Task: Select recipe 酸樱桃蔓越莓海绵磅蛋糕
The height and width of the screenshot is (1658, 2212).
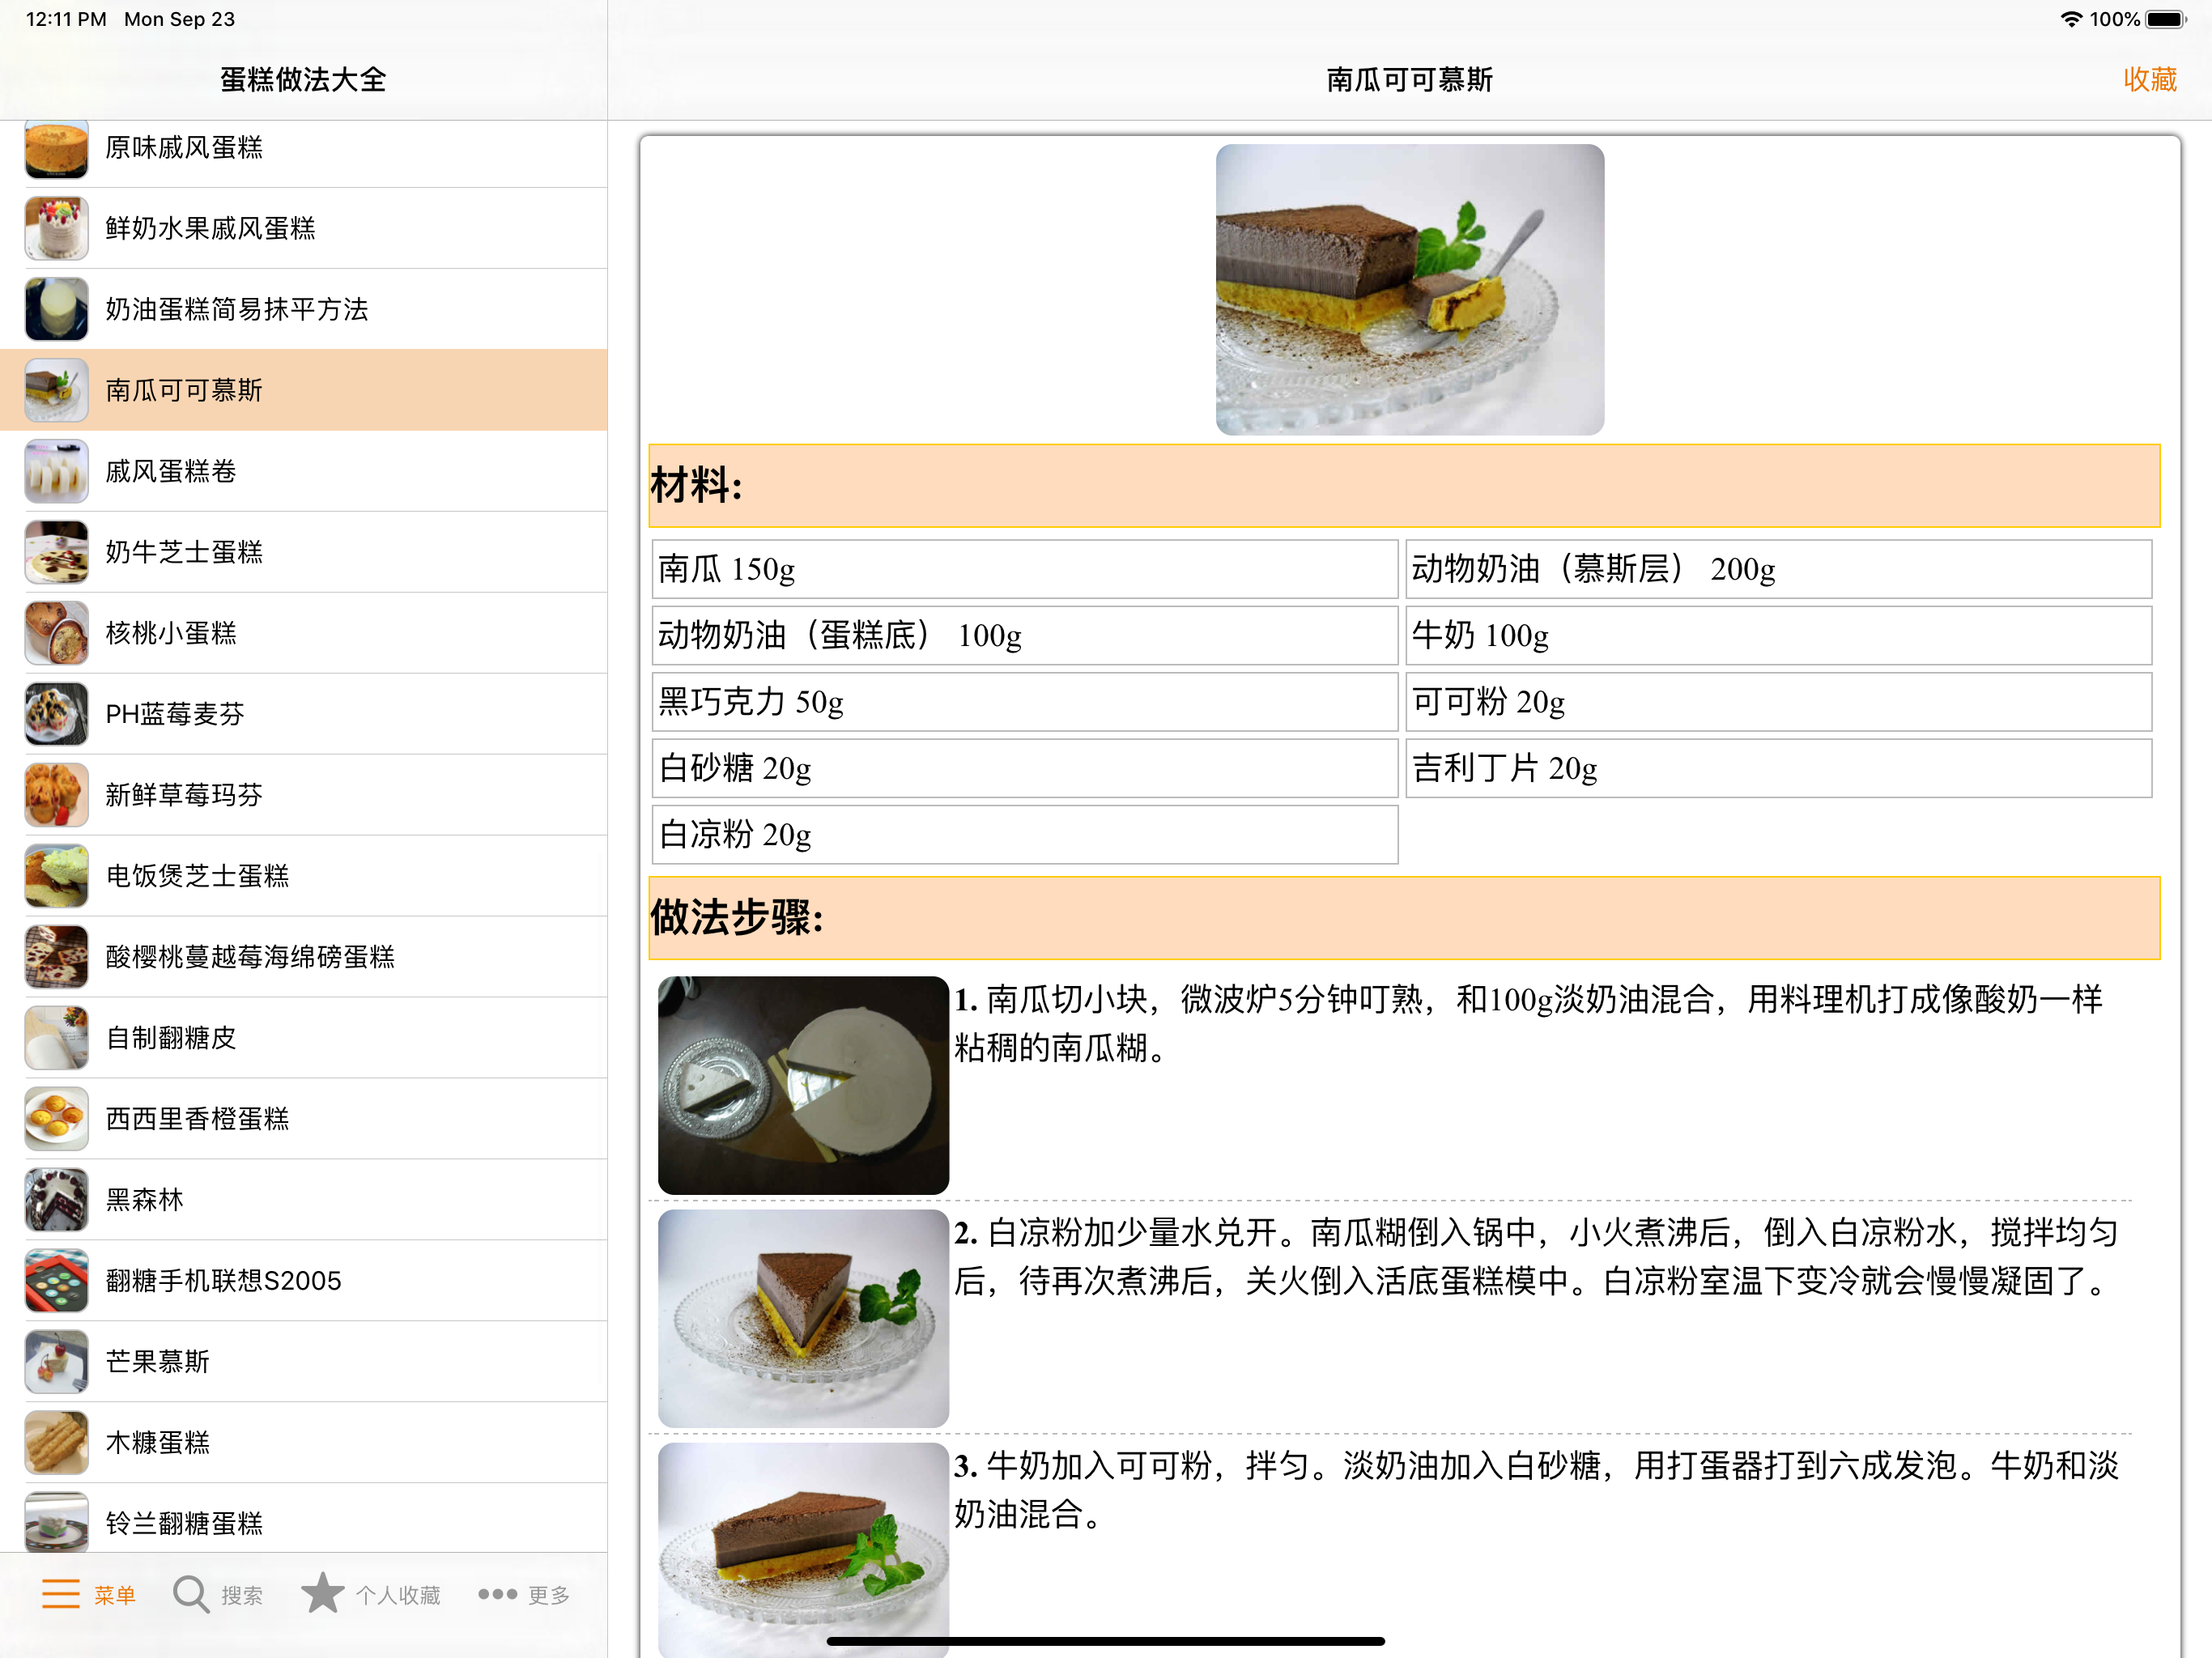Action: pyautogui.click(x=250, y=957)
